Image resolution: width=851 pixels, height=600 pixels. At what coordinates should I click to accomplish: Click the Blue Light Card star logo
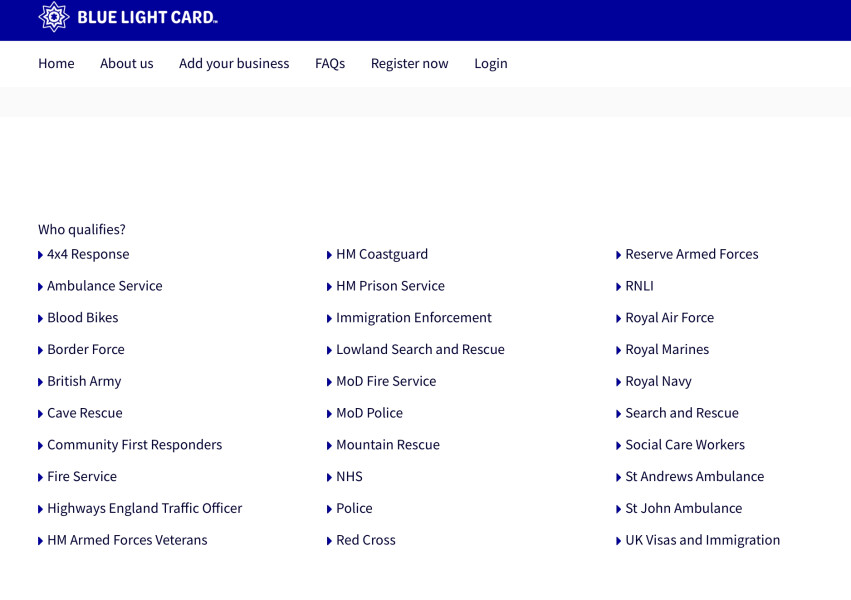tap(54, 17)
